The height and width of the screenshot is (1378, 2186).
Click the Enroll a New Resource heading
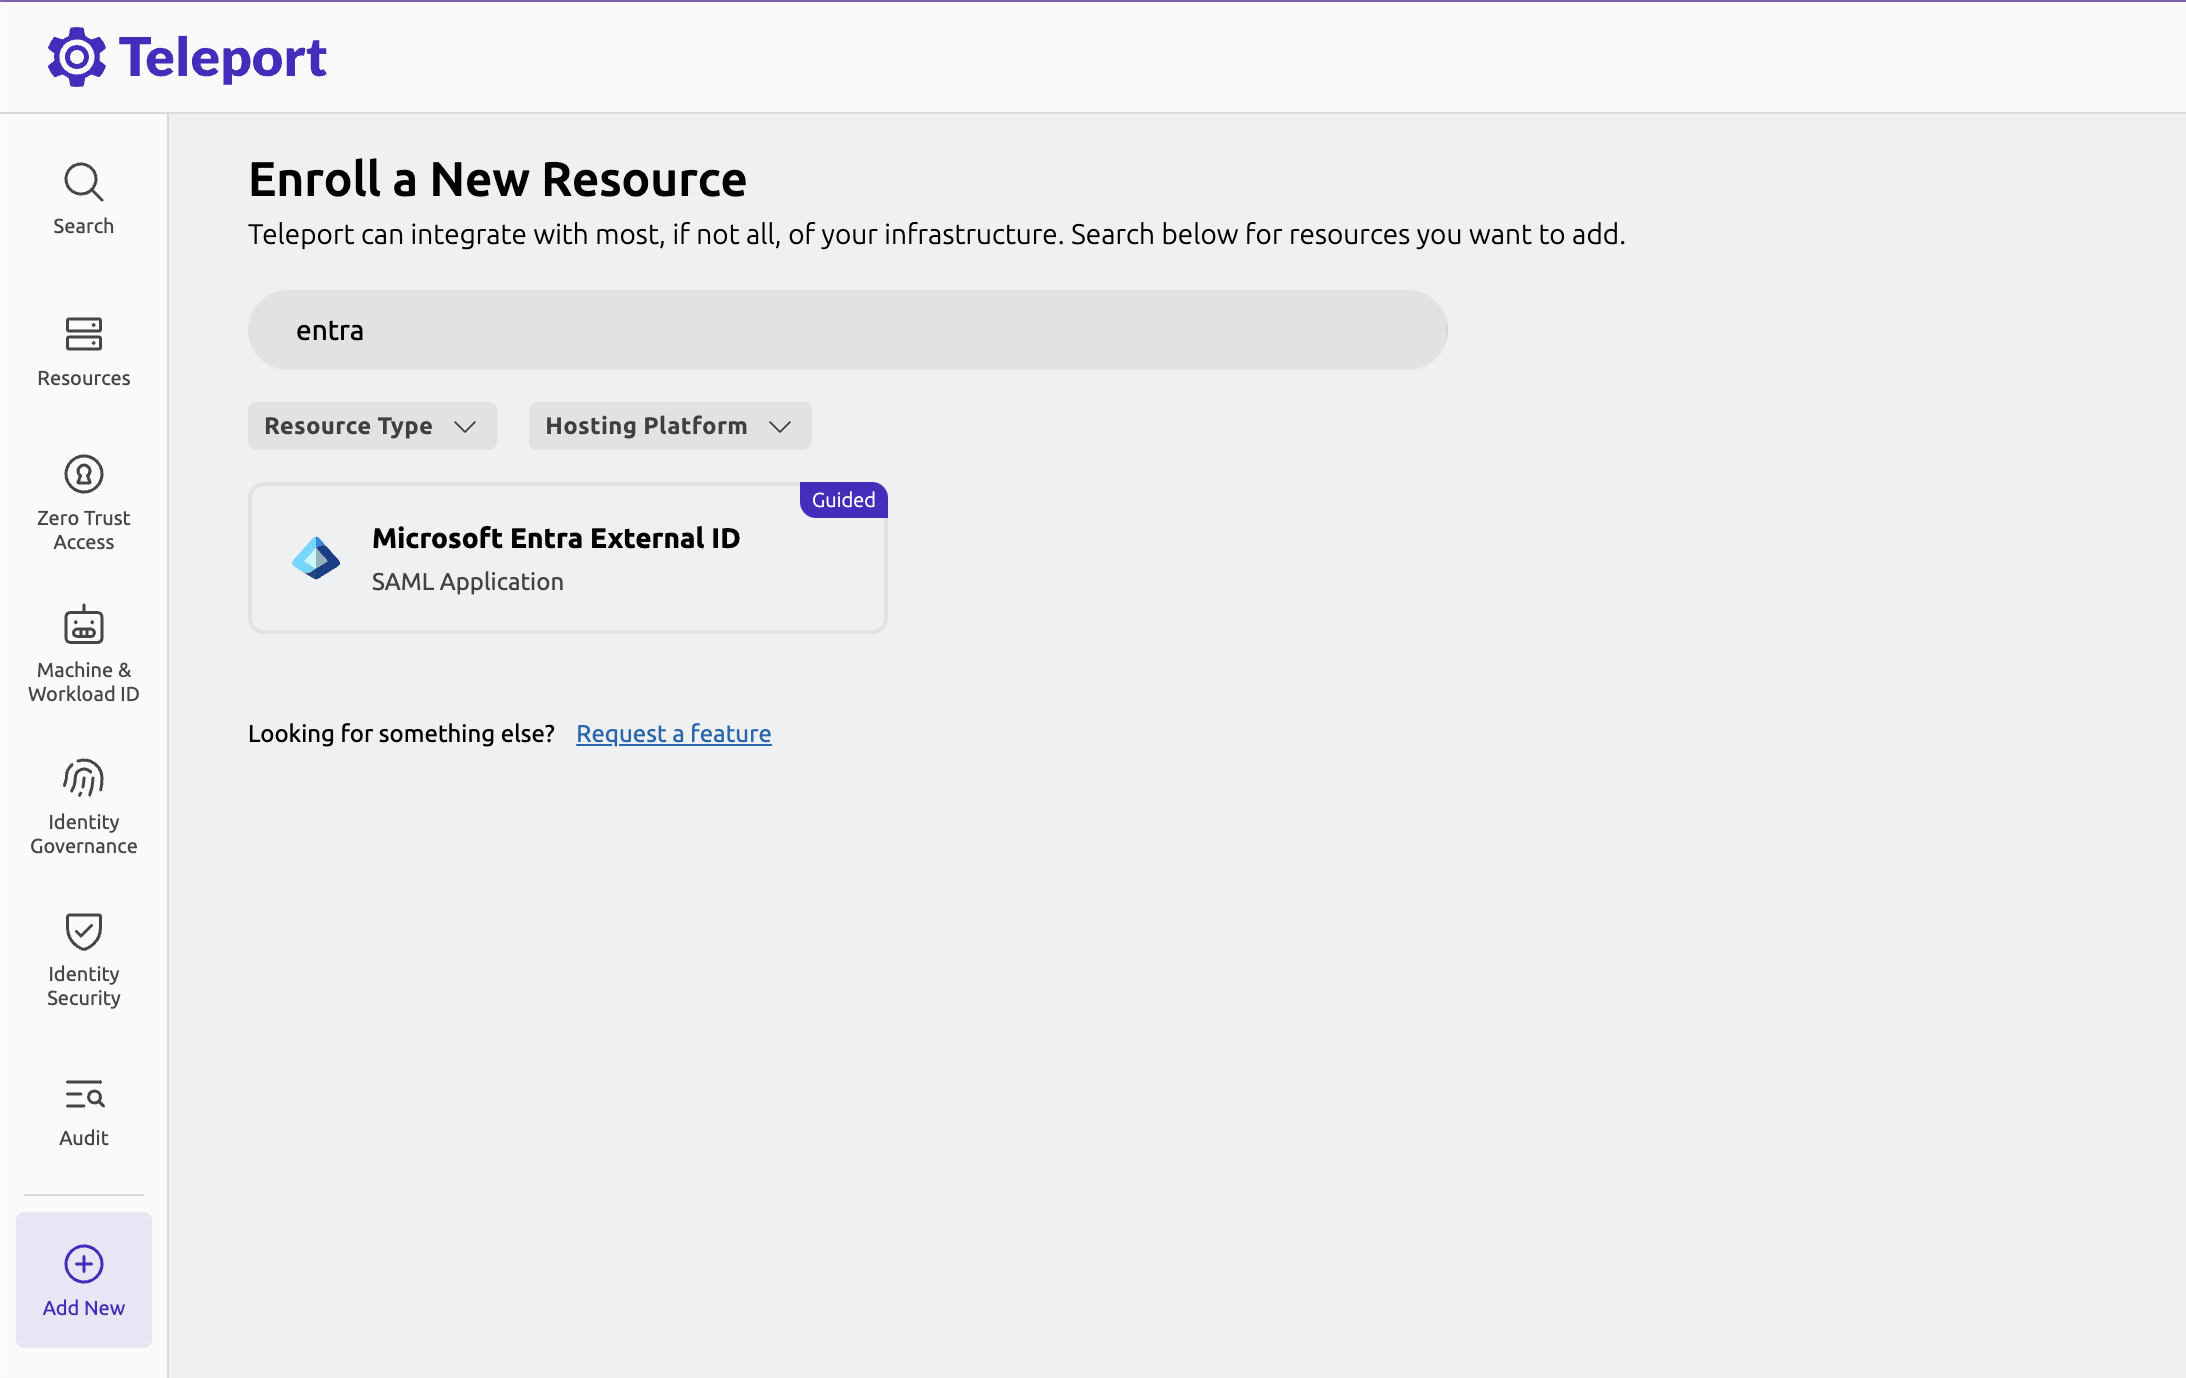click(497, 179)
